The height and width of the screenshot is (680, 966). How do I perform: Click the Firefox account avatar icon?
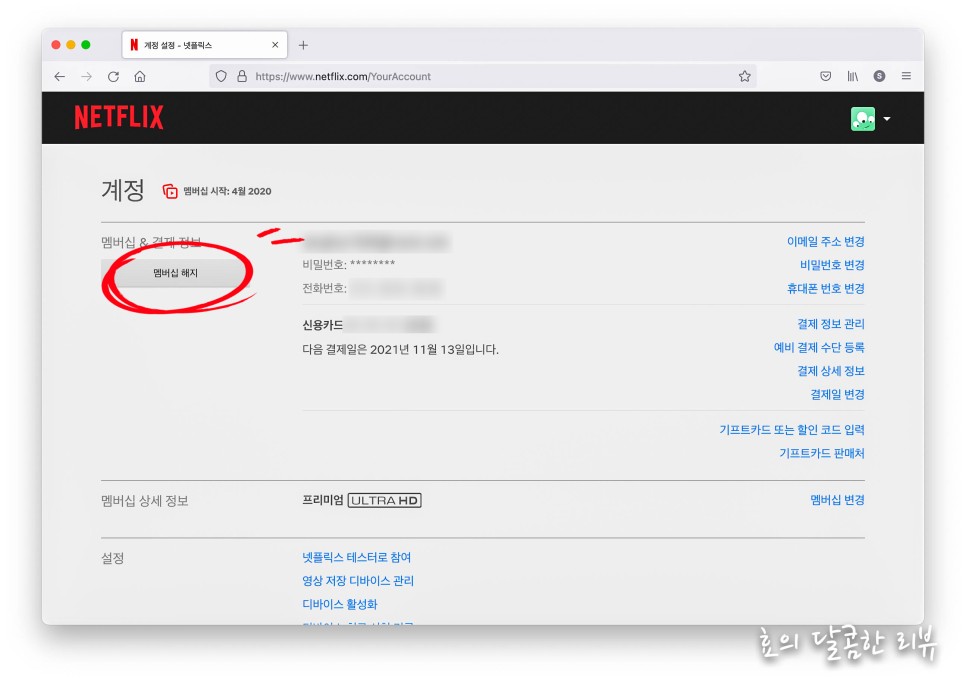click(879, 76)
